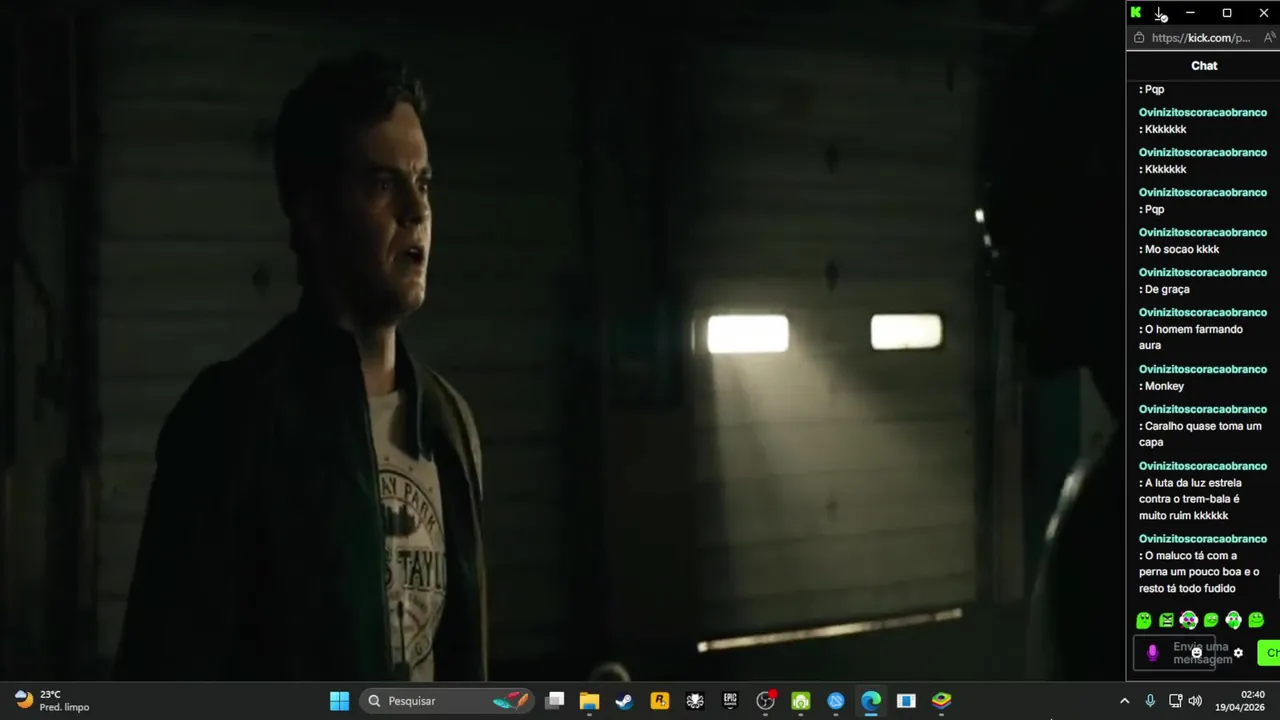Click the kick.com URL address field
1280x720 pixels.
tap(1201, 38)
